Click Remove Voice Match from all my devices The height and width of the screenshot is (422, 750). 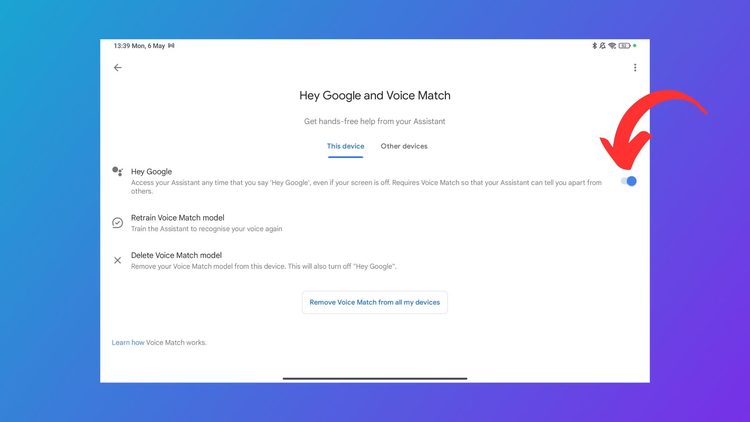tap(375, 302)
